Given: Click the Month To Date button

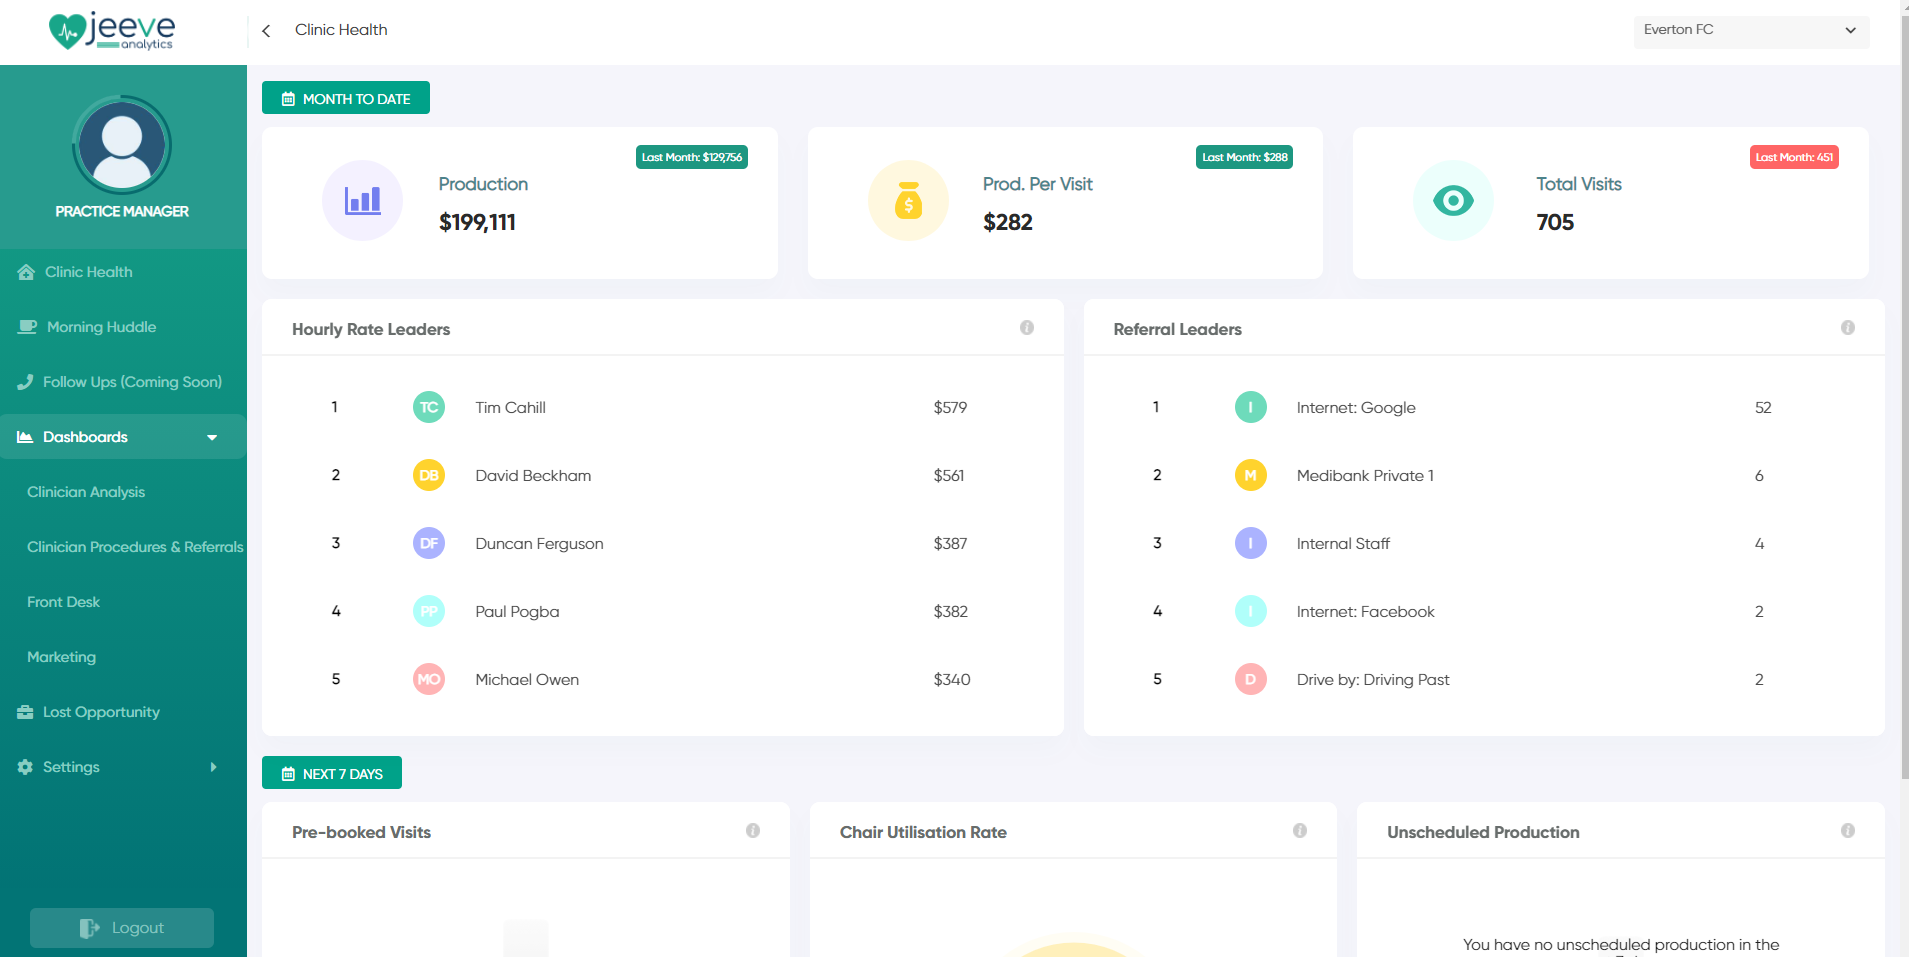Looking at the screenshot, I should [x=346, y=98].
